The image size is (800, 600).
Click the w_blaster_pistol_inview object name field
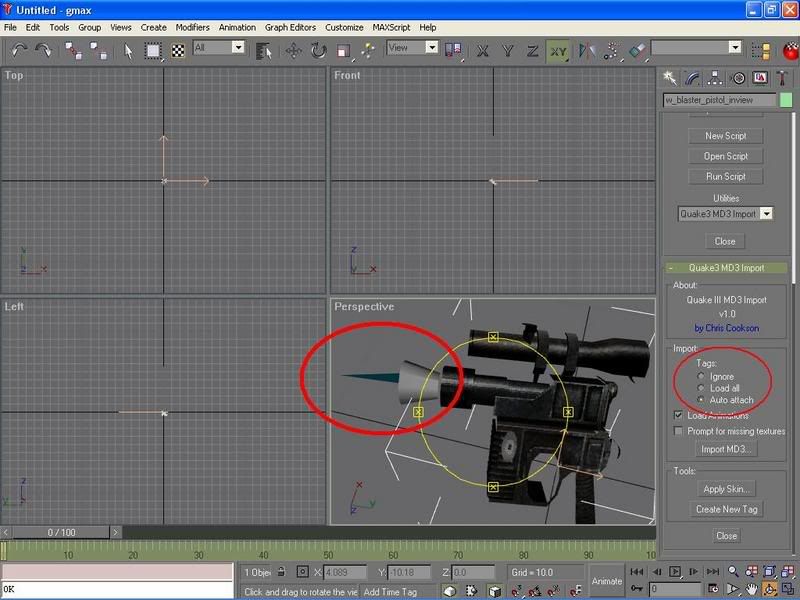click(x=719, y=100)
